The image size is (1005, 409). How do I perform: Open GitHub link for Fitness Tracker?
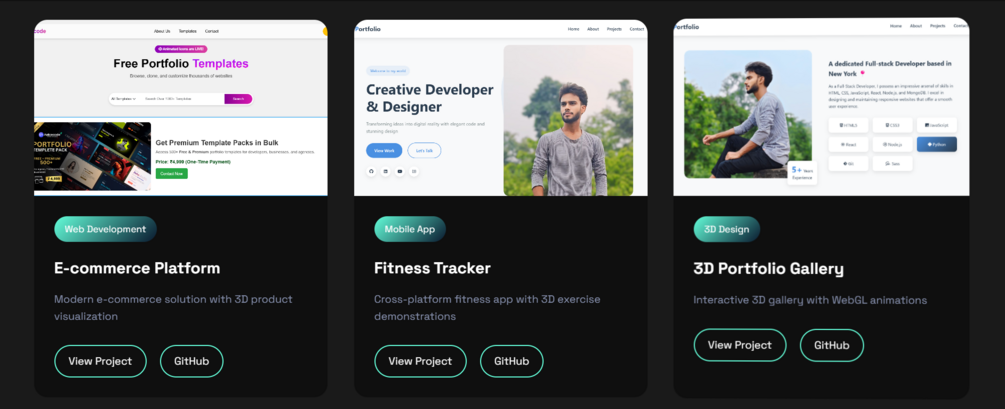[x=511, y=361]
